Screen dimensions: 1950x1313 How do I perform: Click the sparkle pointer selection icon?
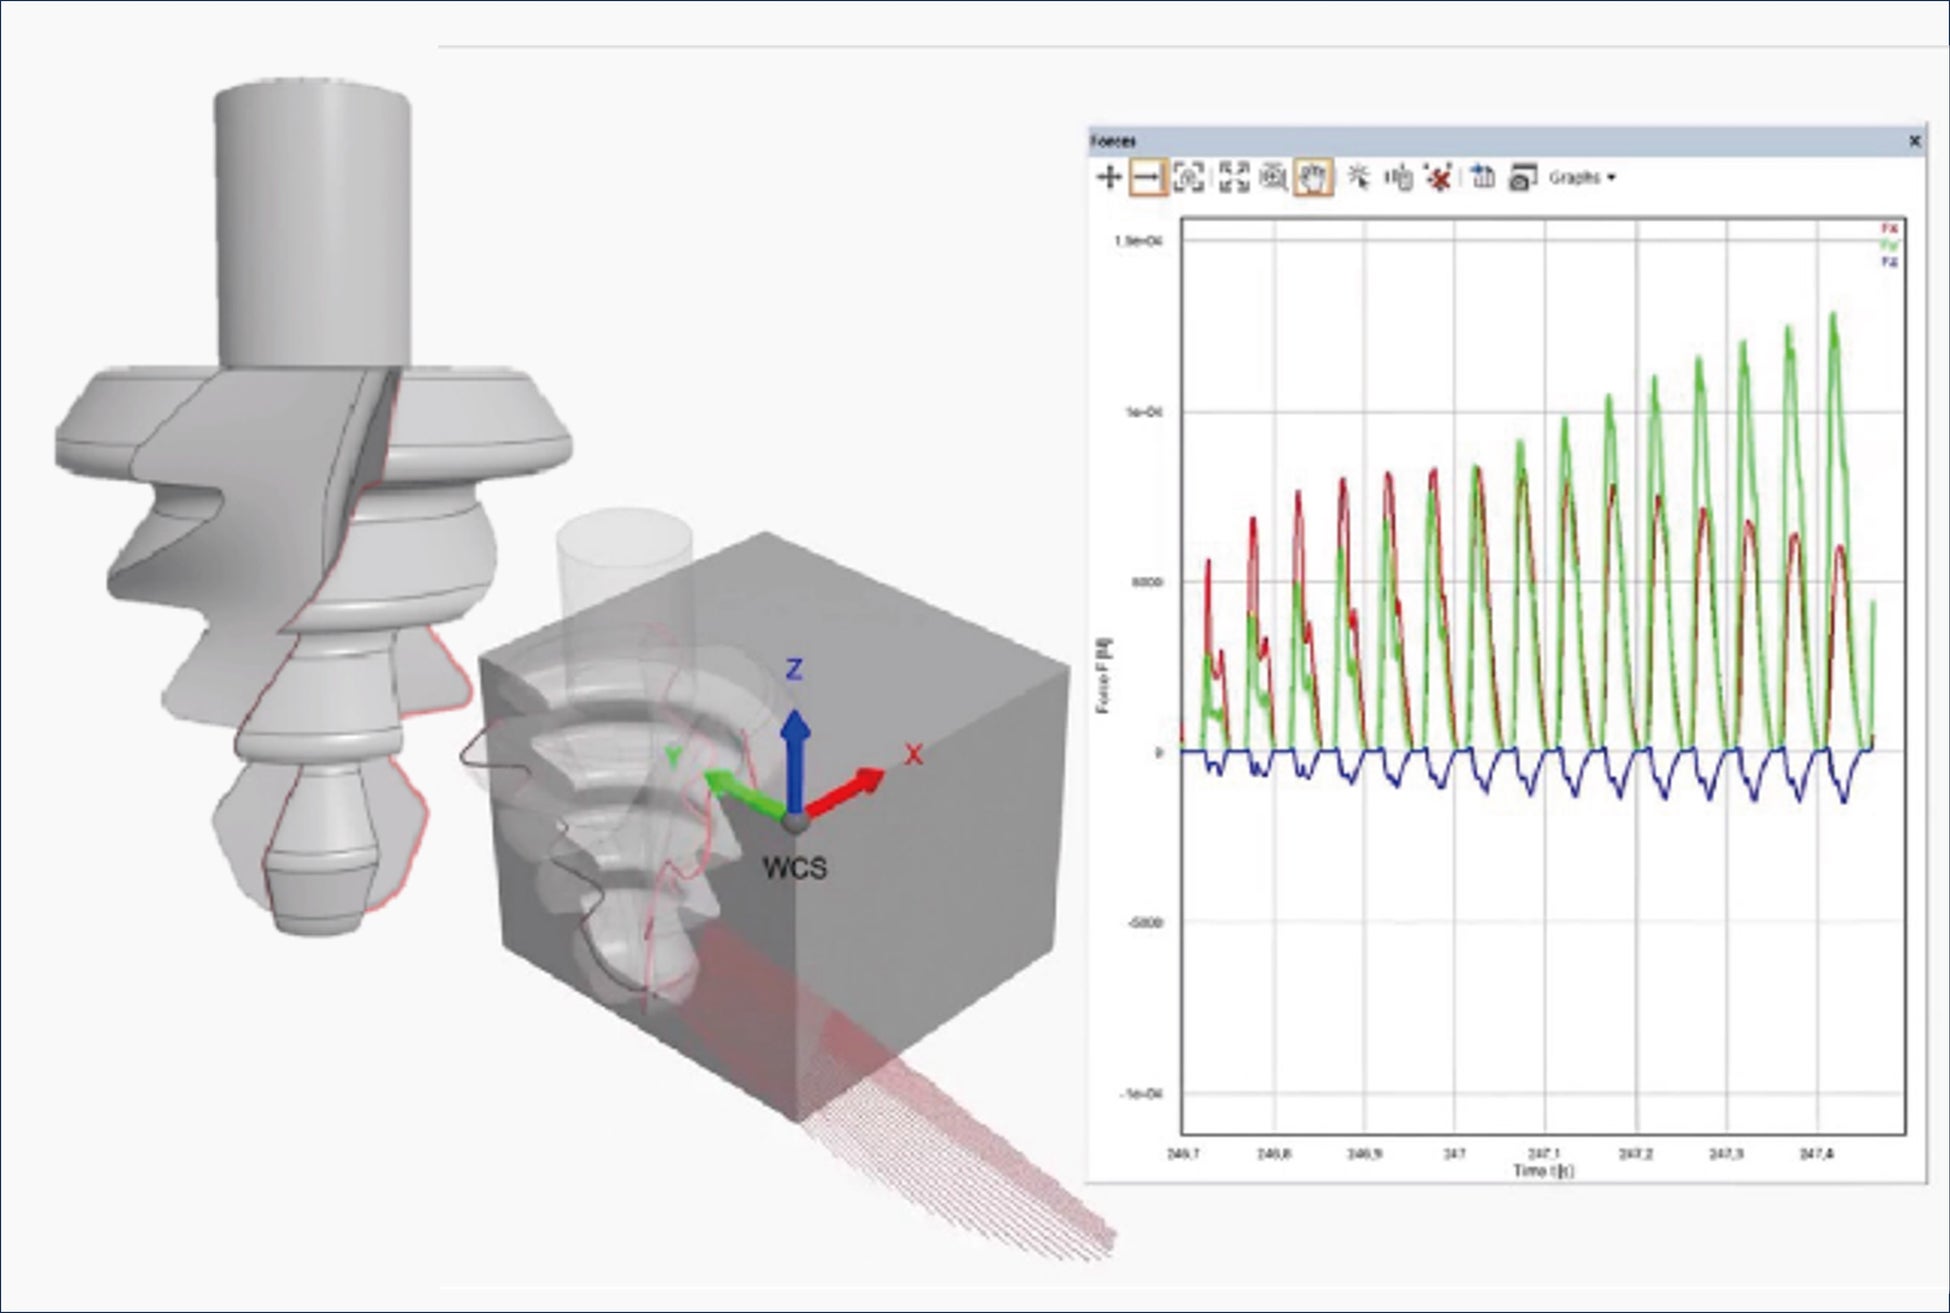[1358, 178]
